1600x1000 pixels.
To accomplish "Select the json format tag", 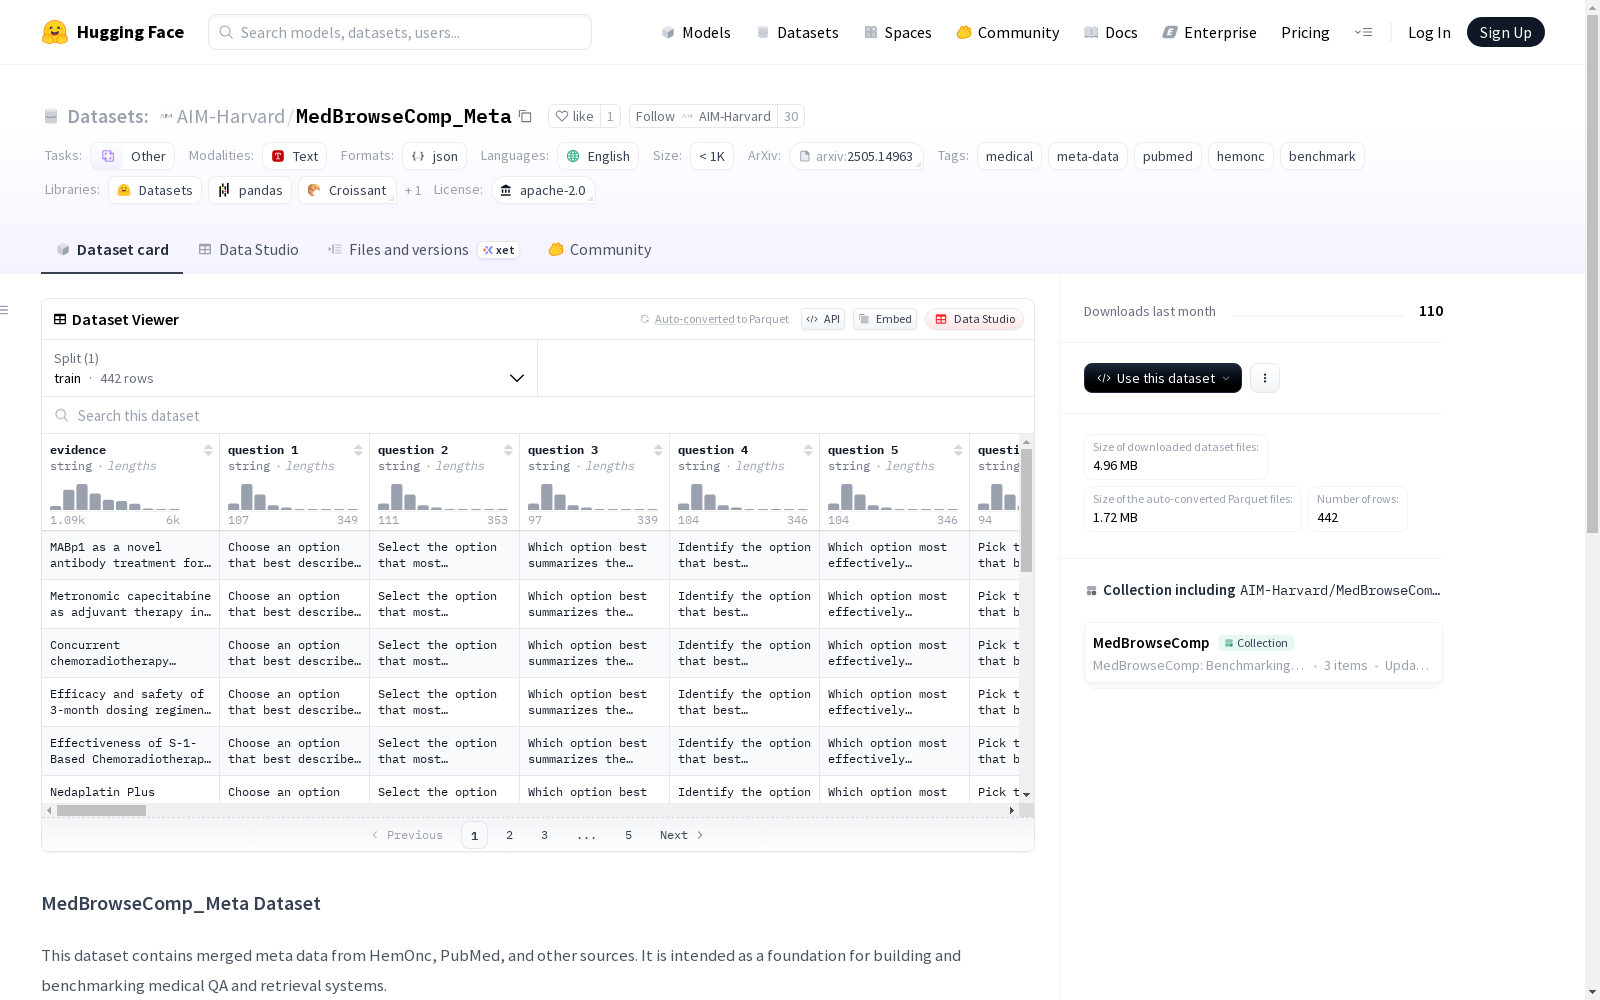I will click(x=435, y=156).
